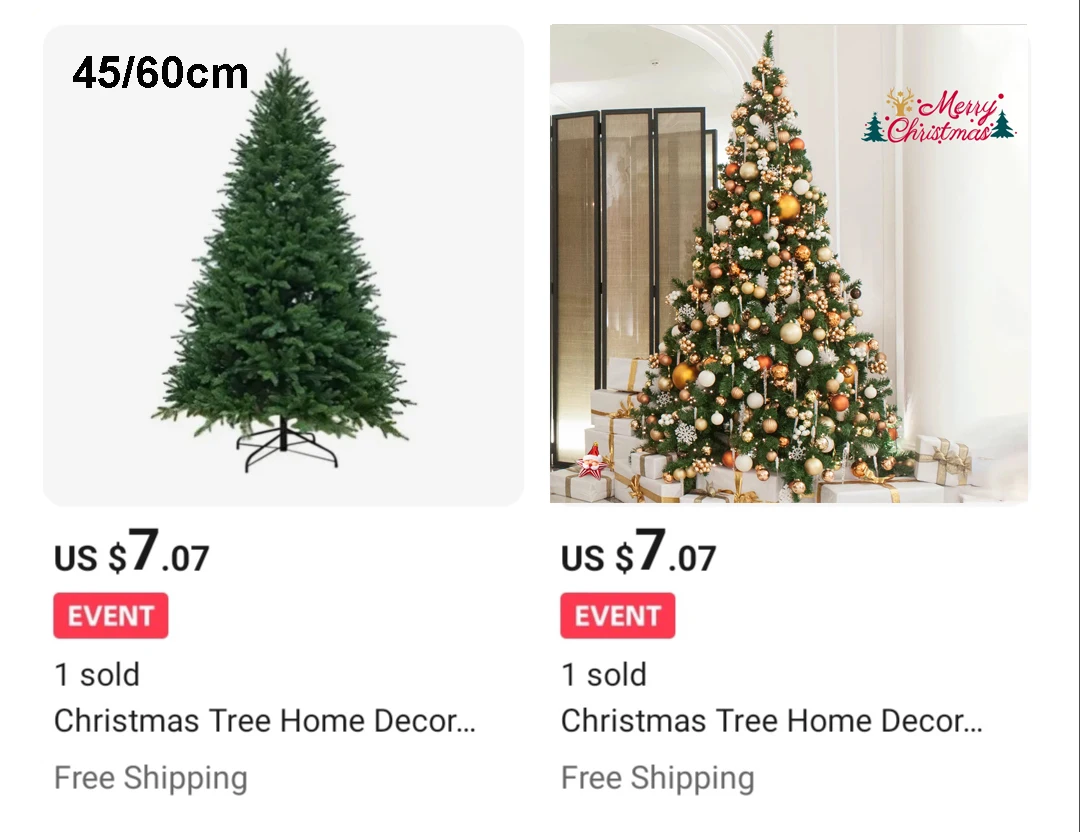
Task: Open left 'Christmas Tree Home Decor…' title
Action: coord(264,721)
